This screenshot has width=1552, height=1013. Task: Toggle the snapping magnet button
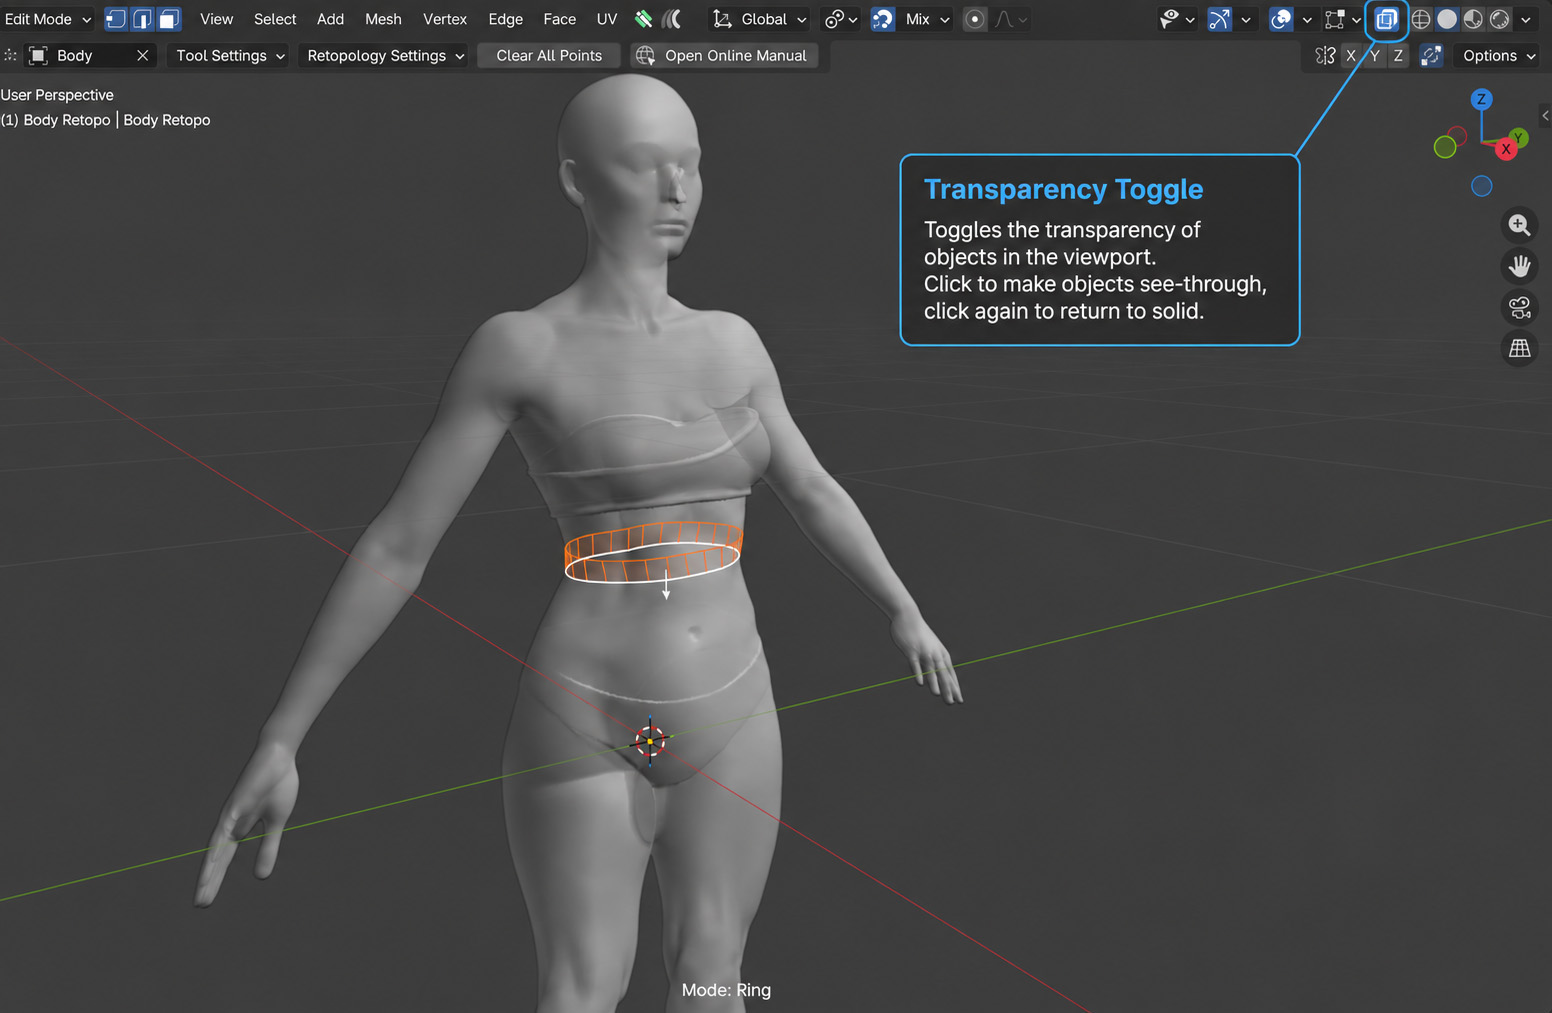pyautogui.click(x=883, y=19)
